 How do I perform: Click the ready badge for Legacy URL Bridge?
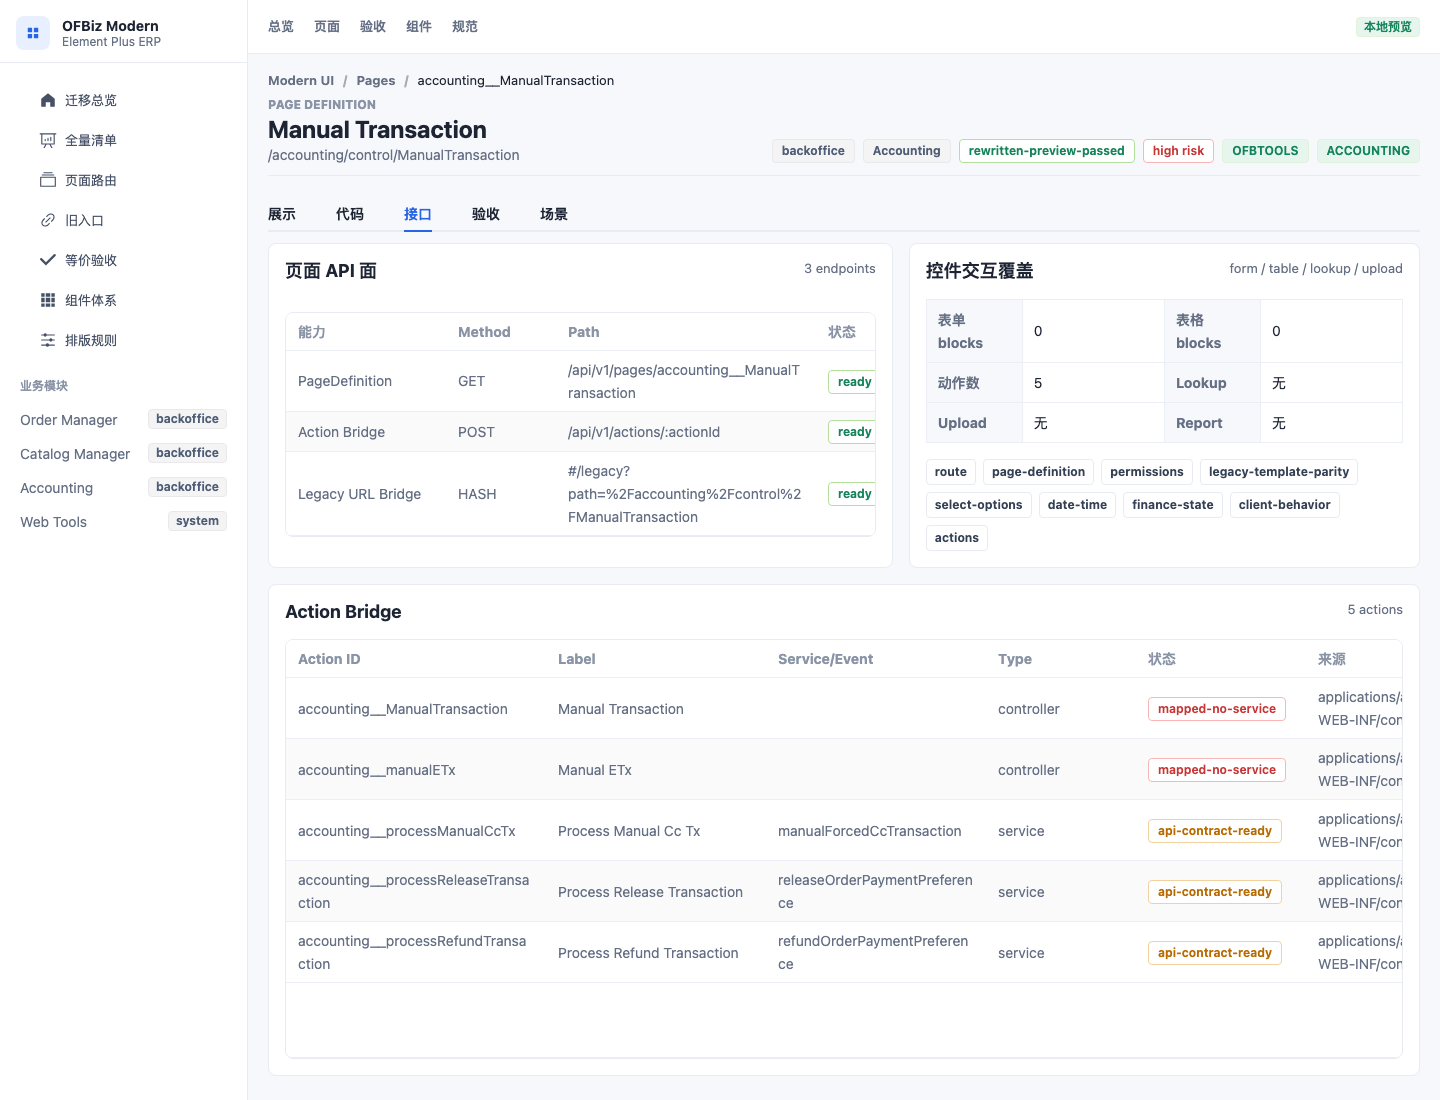[x=853, y=494]
